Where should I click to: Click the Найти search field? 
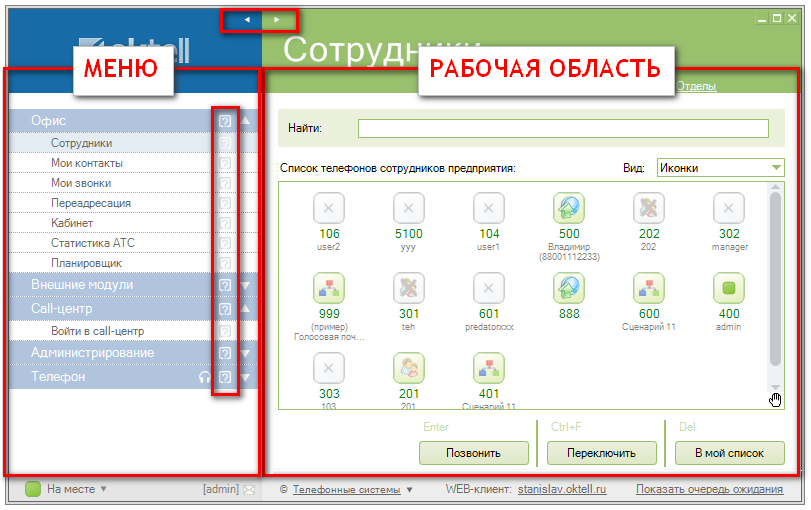[563, 128]
